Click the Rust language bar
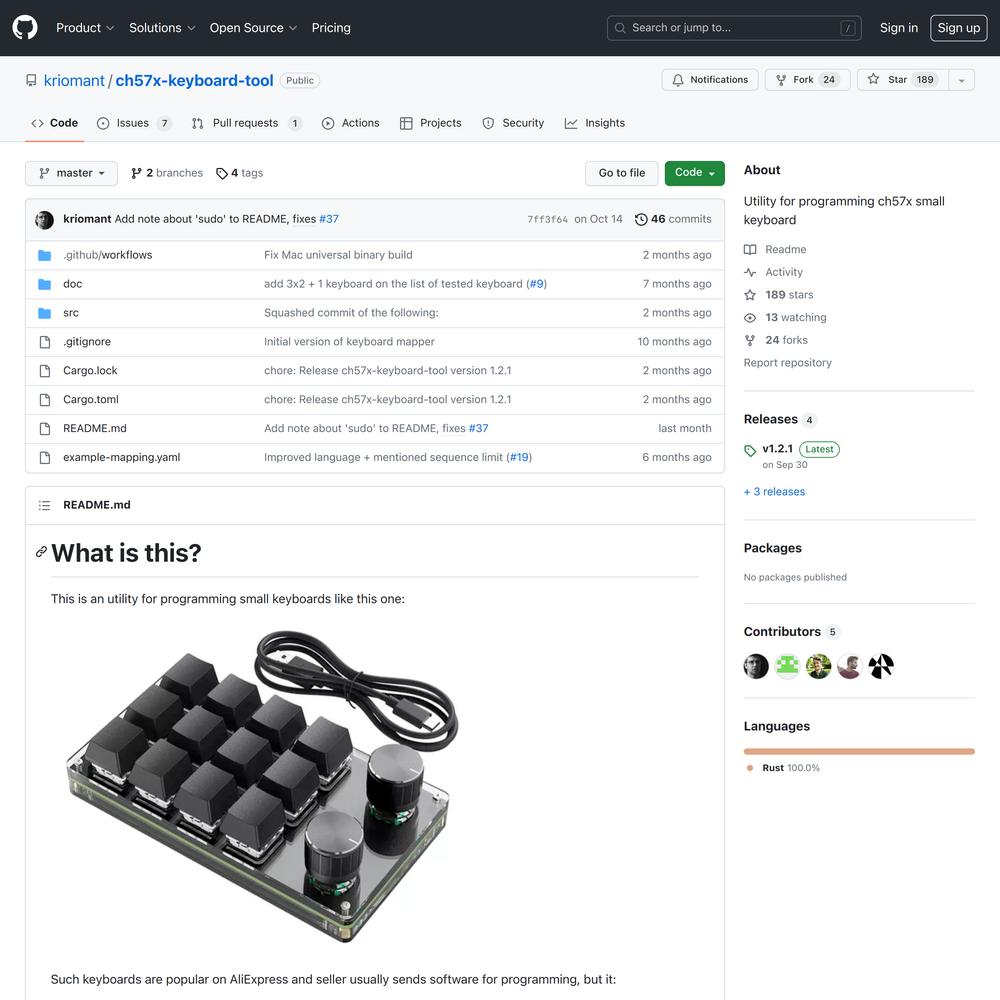The width and height of the screenshot is (1000, 1000). click(x=859, y=752)
